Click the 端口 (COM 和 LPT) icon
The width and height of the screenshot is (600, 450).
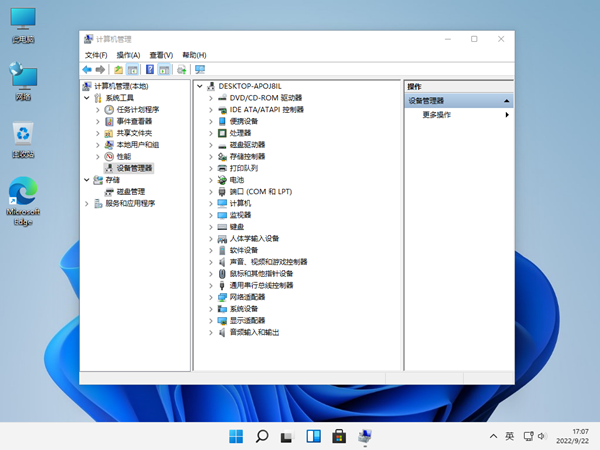coord(222,192)
